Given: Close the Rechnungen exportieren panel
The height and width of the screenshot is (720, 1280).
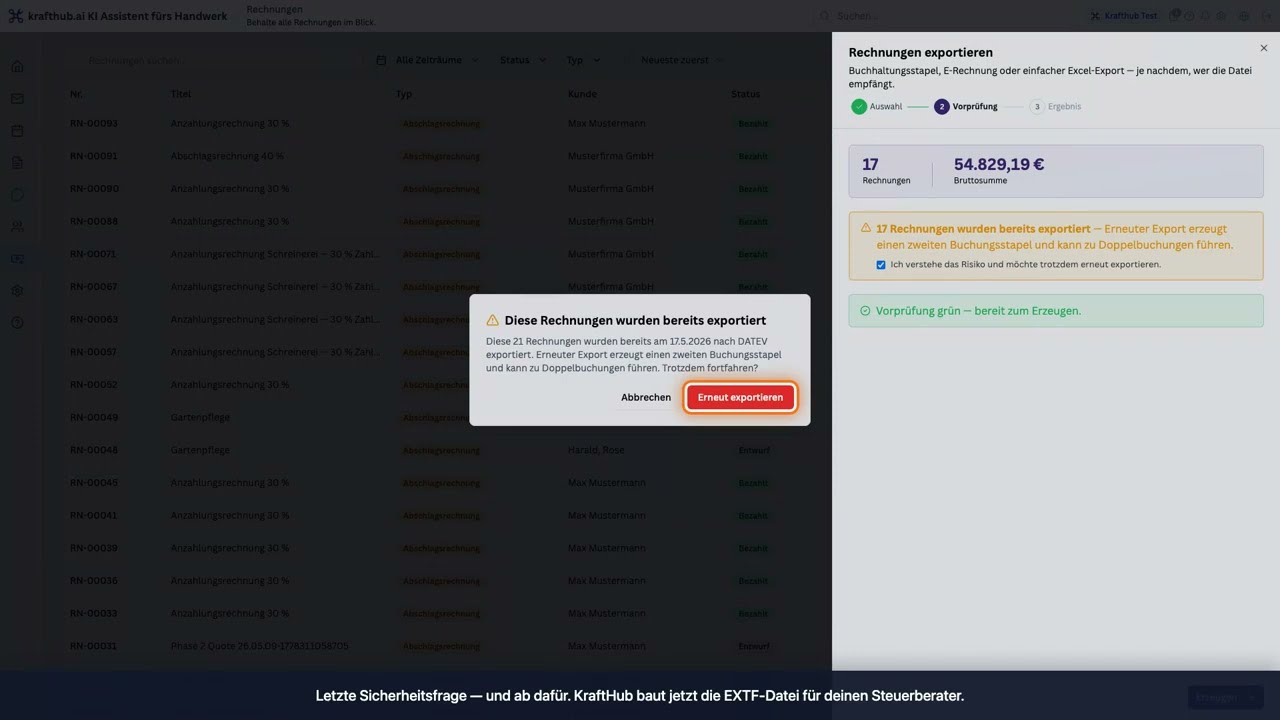Looking at the screenshot, I should point(1263,48).
